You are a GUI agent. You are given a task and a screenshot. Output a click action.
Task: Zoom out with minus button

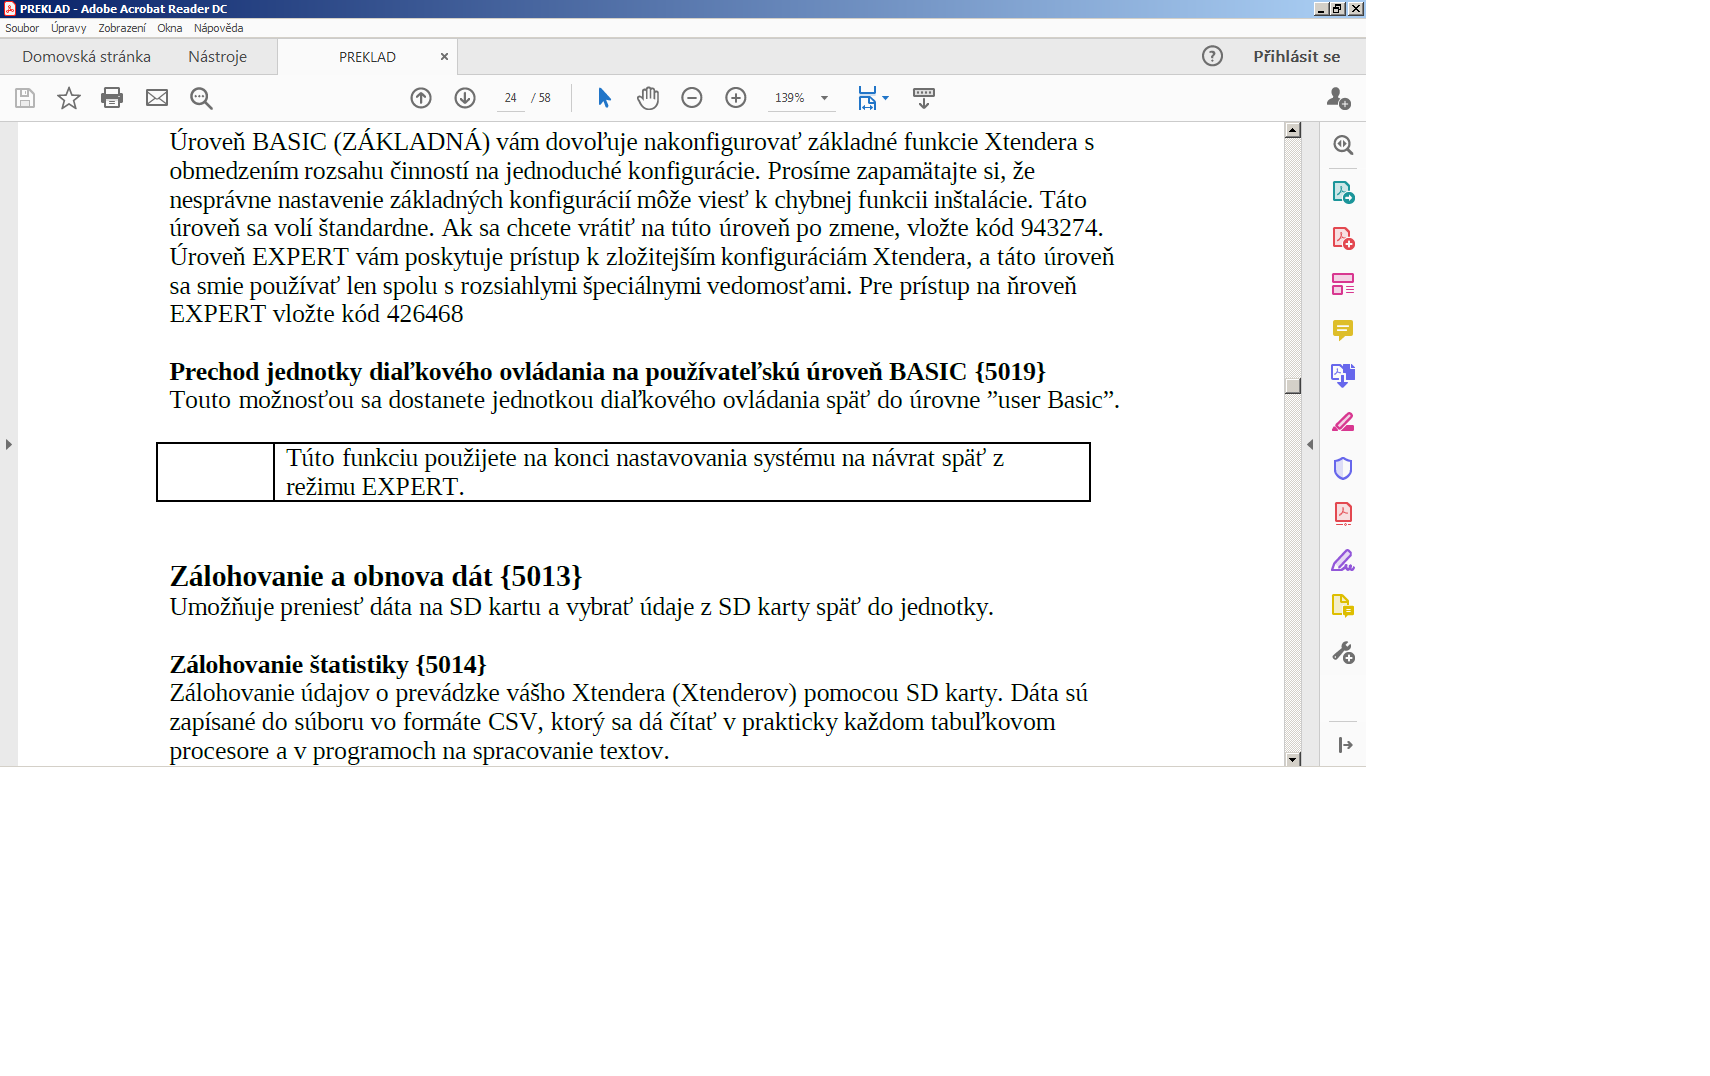pyautogui.click(x=692, y=98)
